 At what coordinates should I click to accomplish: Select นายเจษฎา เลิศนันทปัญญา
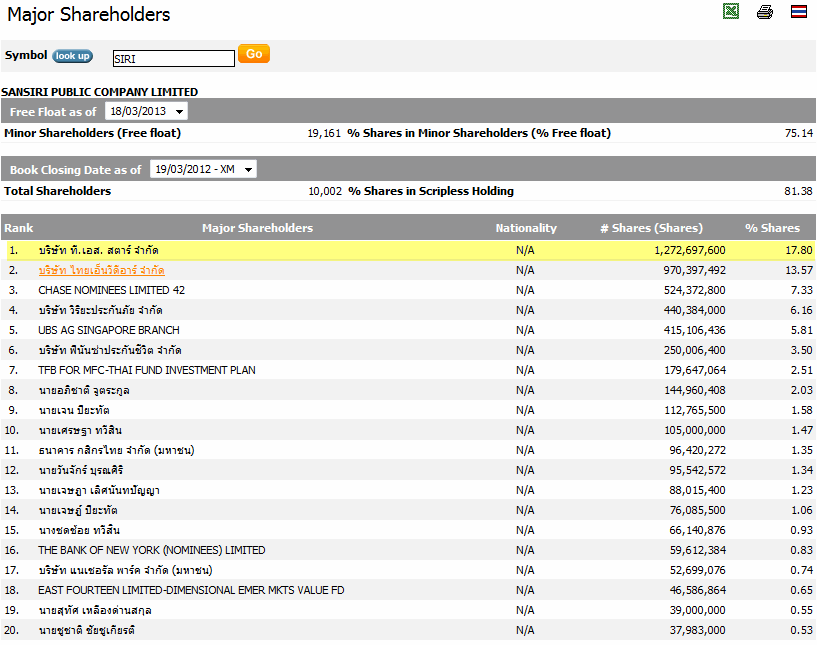[x=99, y=490]
